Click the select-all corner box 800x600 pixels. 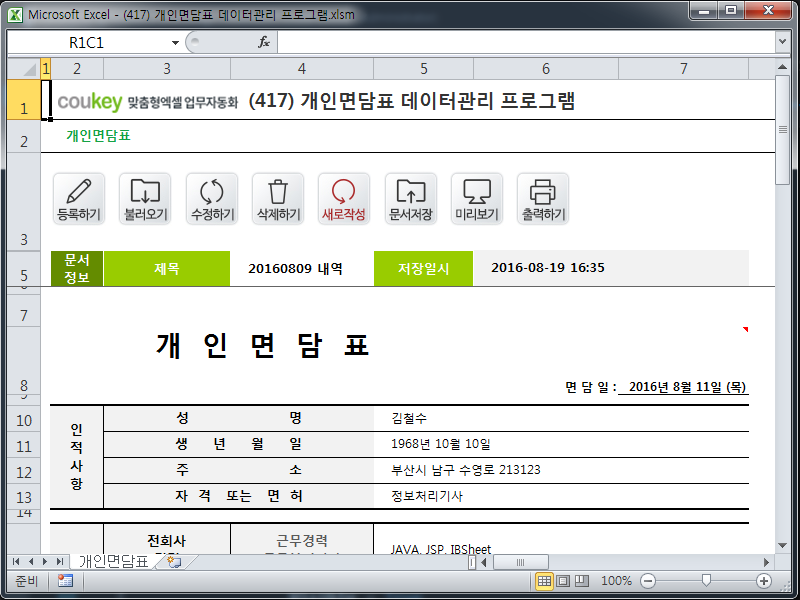pyautogui.click(x=24, y=68)
